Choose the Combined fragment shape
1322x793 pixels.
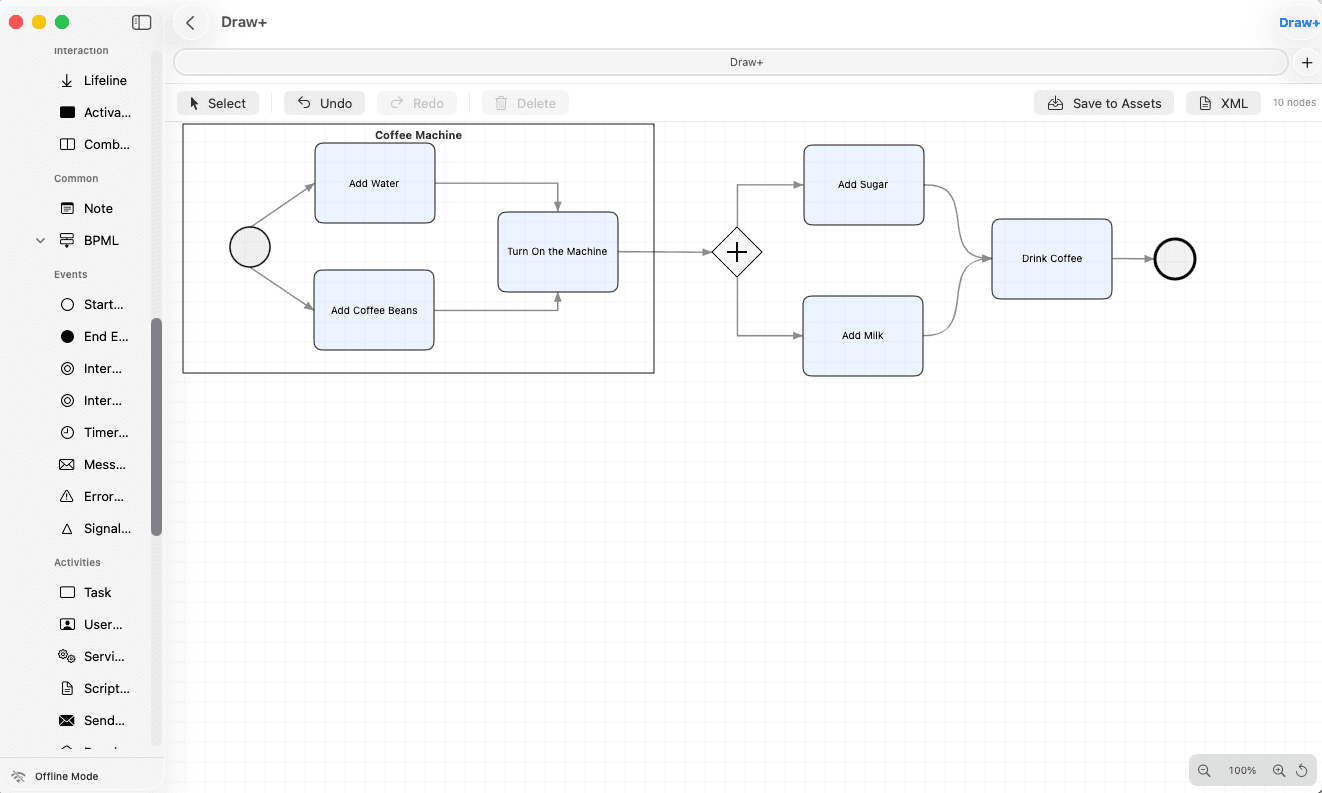(95, 144)
